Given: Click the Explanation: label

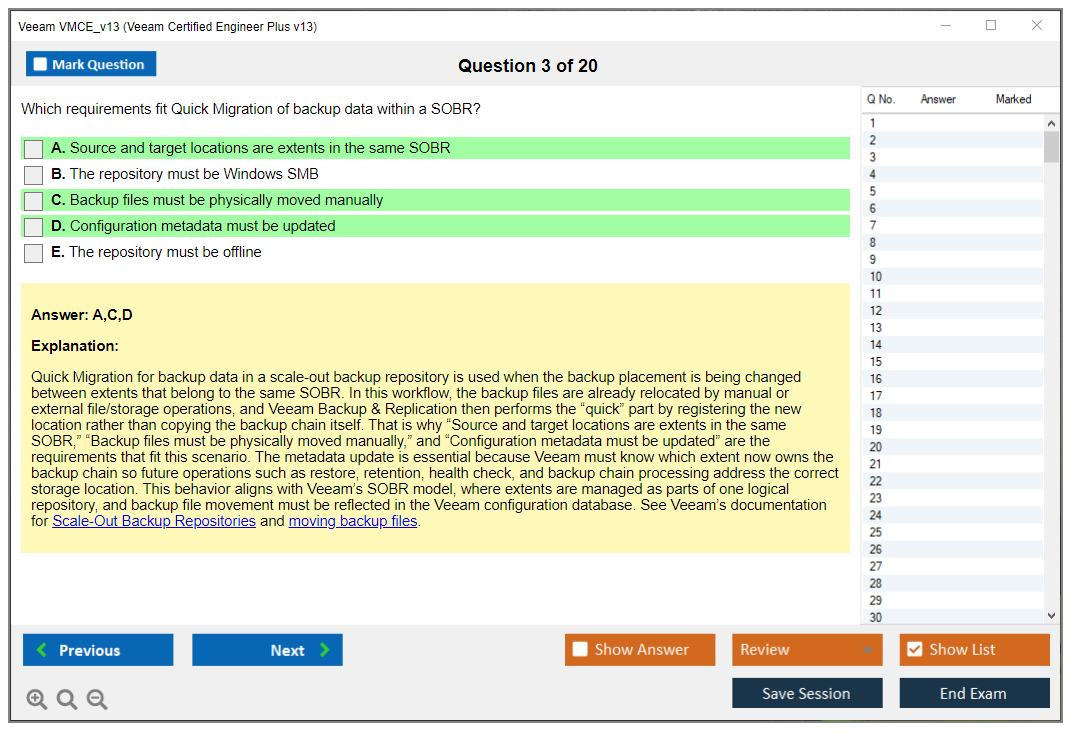Looking at the screenshot, I should (x=75, y=346).
